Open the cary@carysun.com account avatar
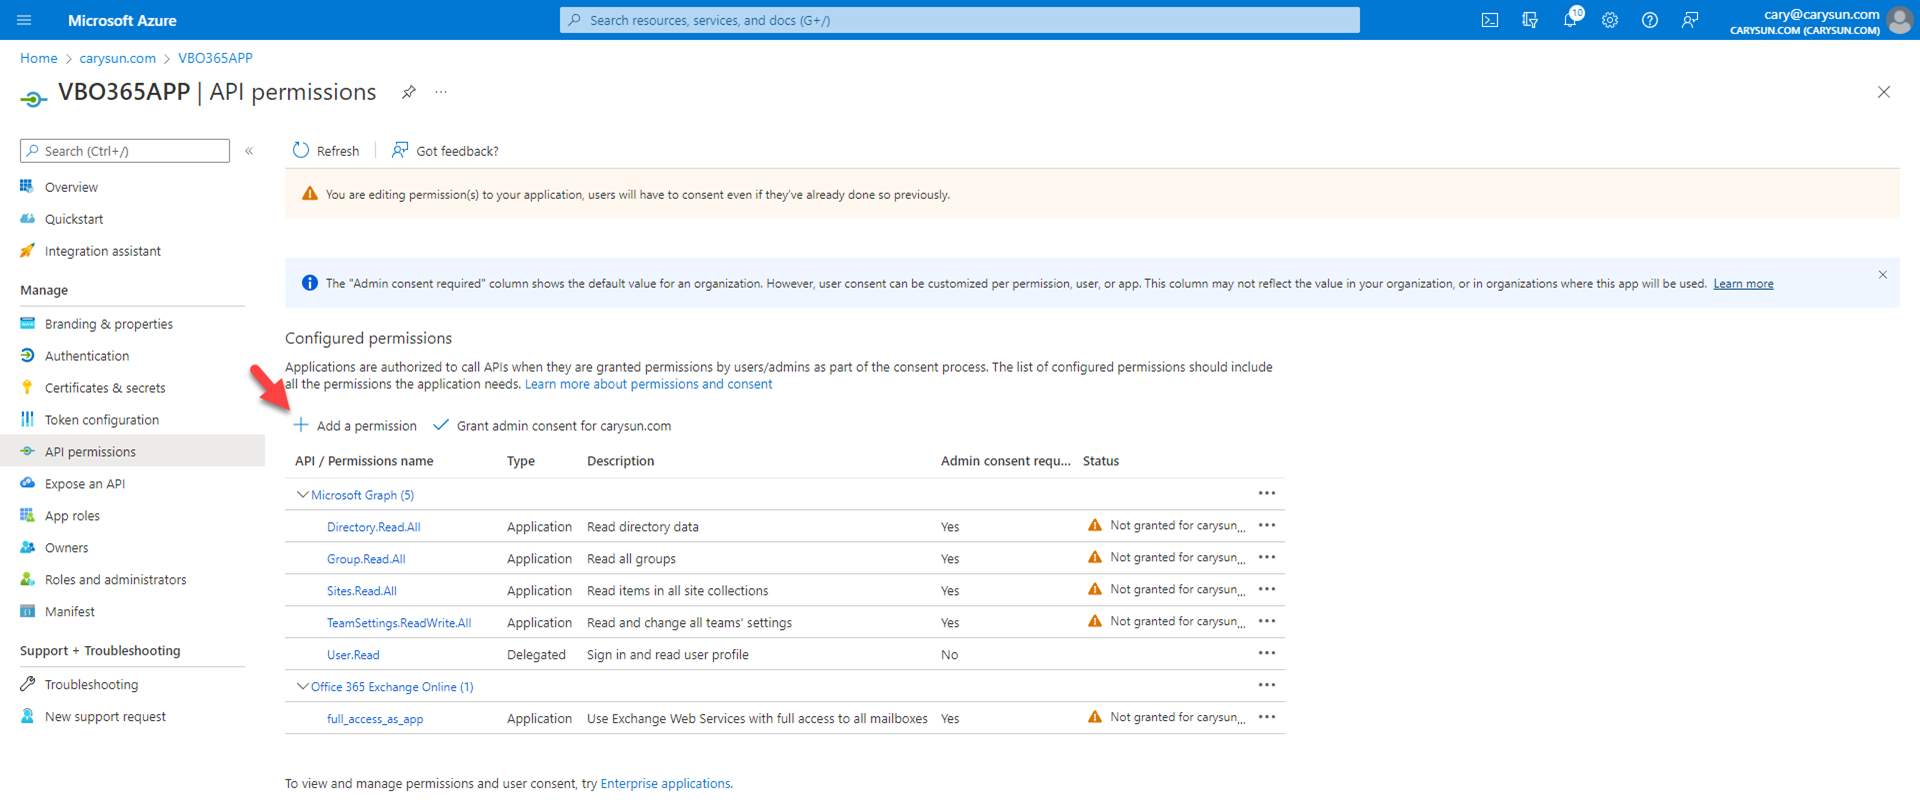The image size is (1920, 802). [x=1899, y=20]
